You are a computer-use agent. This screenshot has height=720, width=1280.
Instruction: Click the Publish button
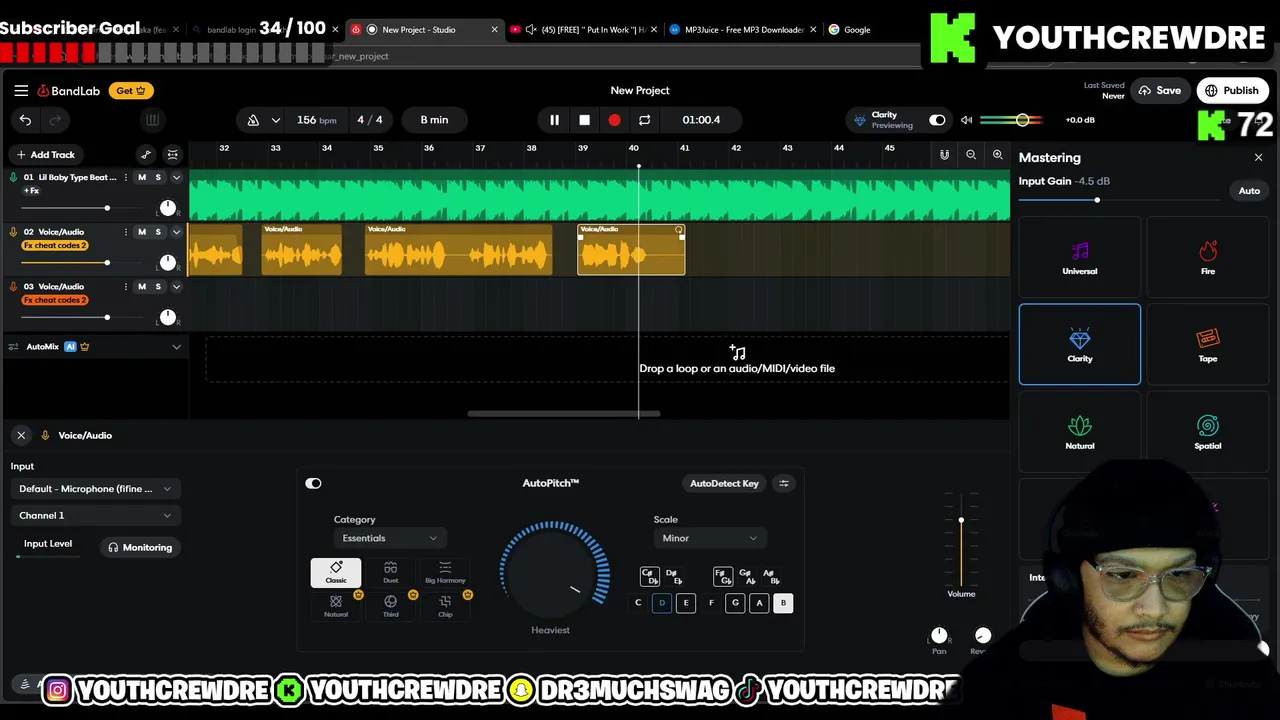(1232, 90)
